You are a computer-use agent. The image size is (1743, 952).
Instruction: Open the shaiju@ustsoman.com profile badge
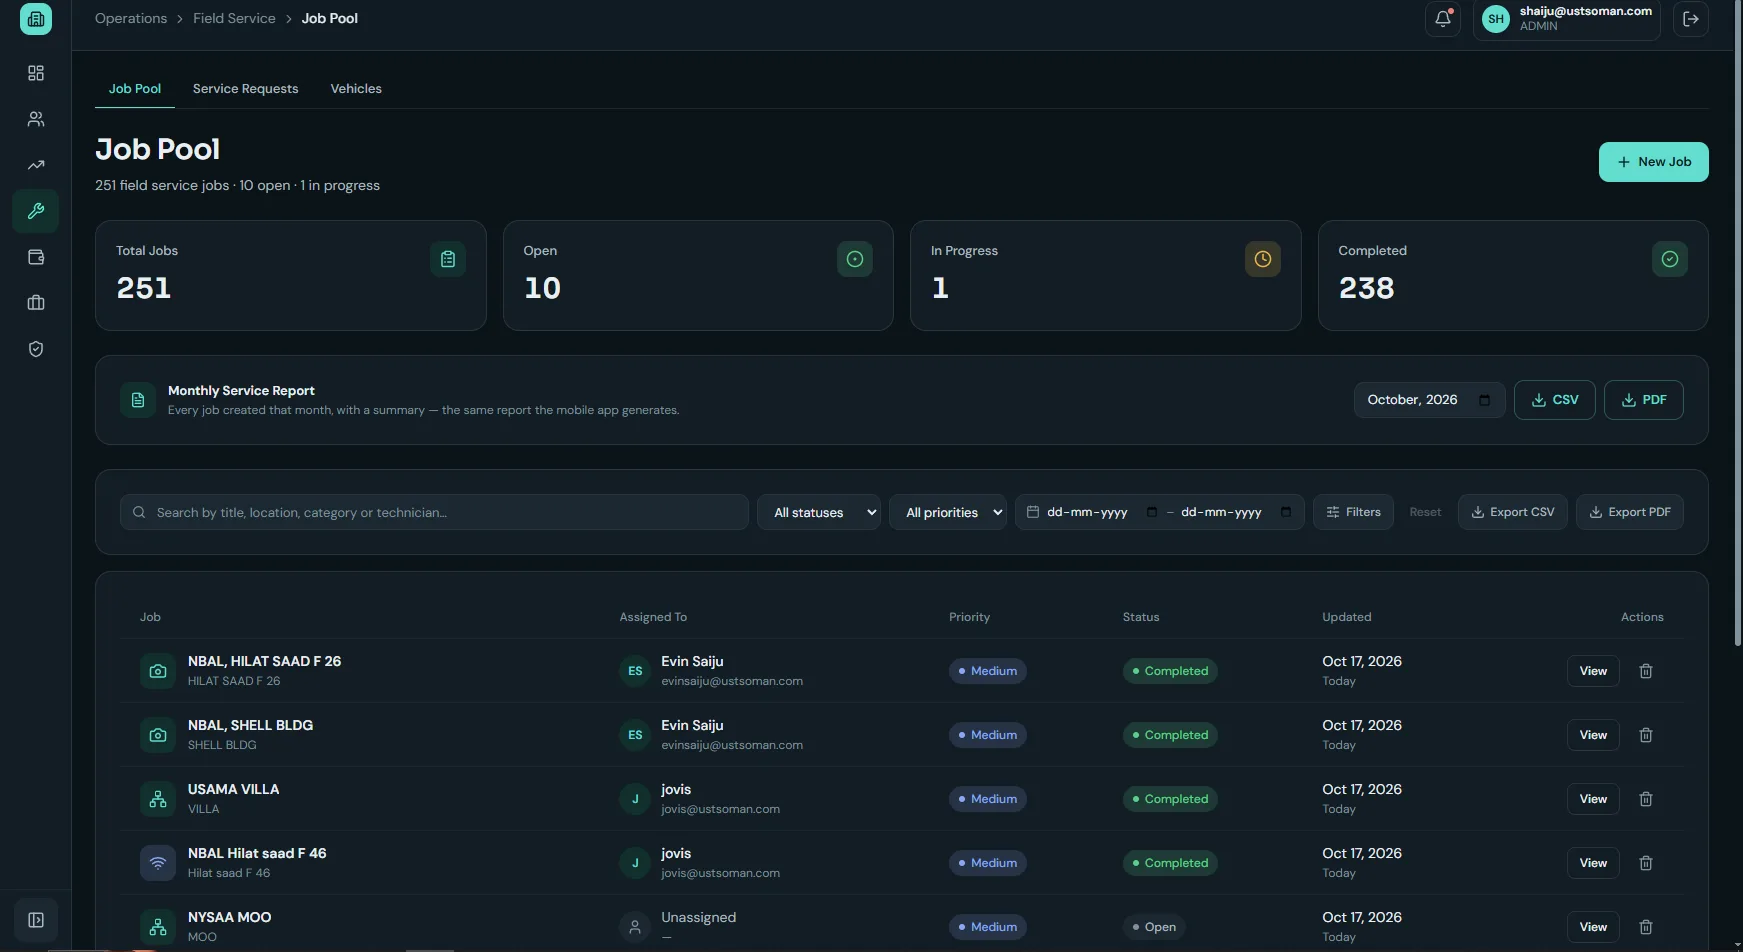(1567, 19)
